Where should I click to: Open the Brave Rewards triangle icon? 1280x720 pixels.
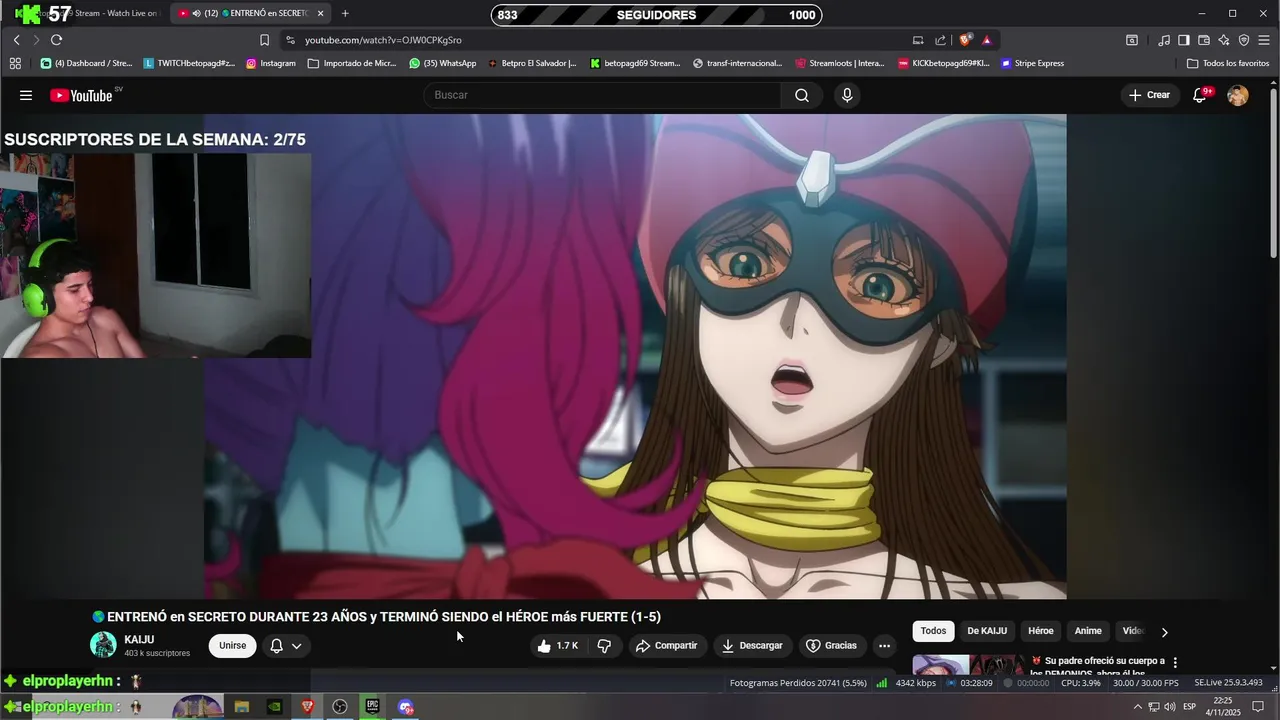pyautogui.click(x=986, y=40)
